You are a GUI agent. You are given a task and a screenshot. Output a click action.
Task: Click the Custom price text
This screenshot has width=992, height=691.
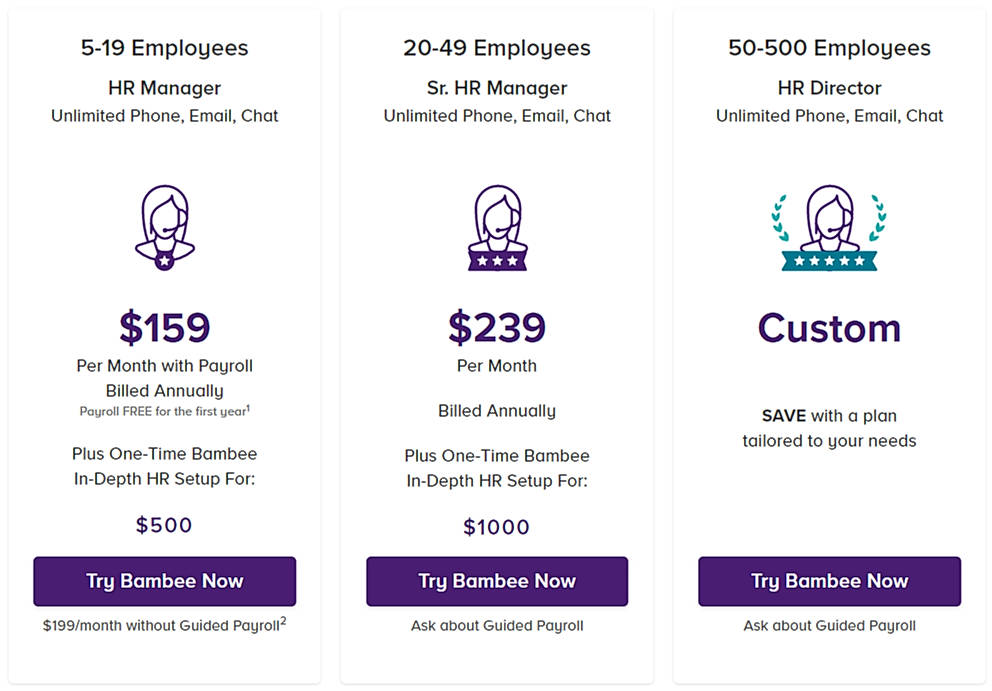point(829,325)
